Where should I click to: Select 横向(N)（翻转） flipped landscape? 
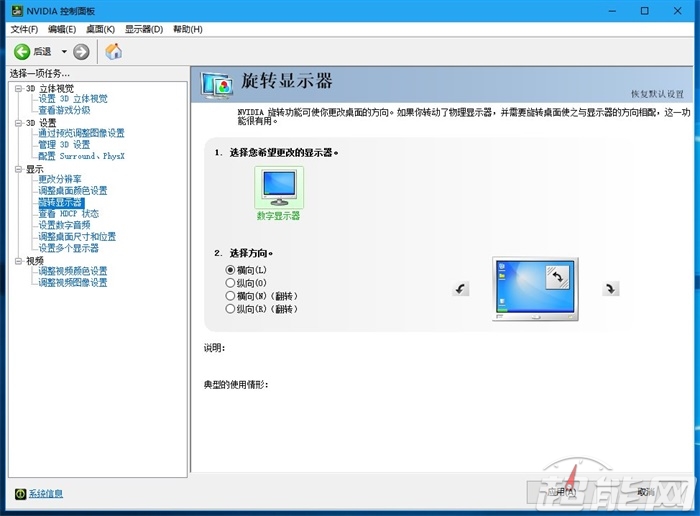[x=230, y=296]
